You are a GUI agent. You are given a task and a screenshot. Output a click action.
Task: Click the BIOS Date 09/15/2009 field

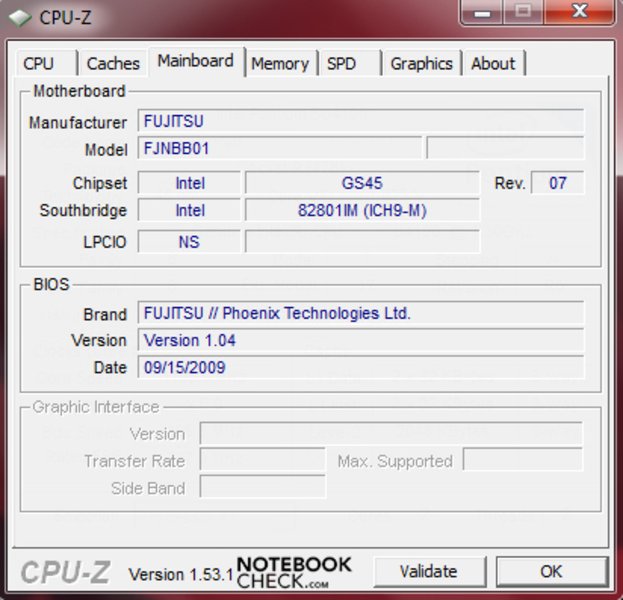[x=361, y=367]
